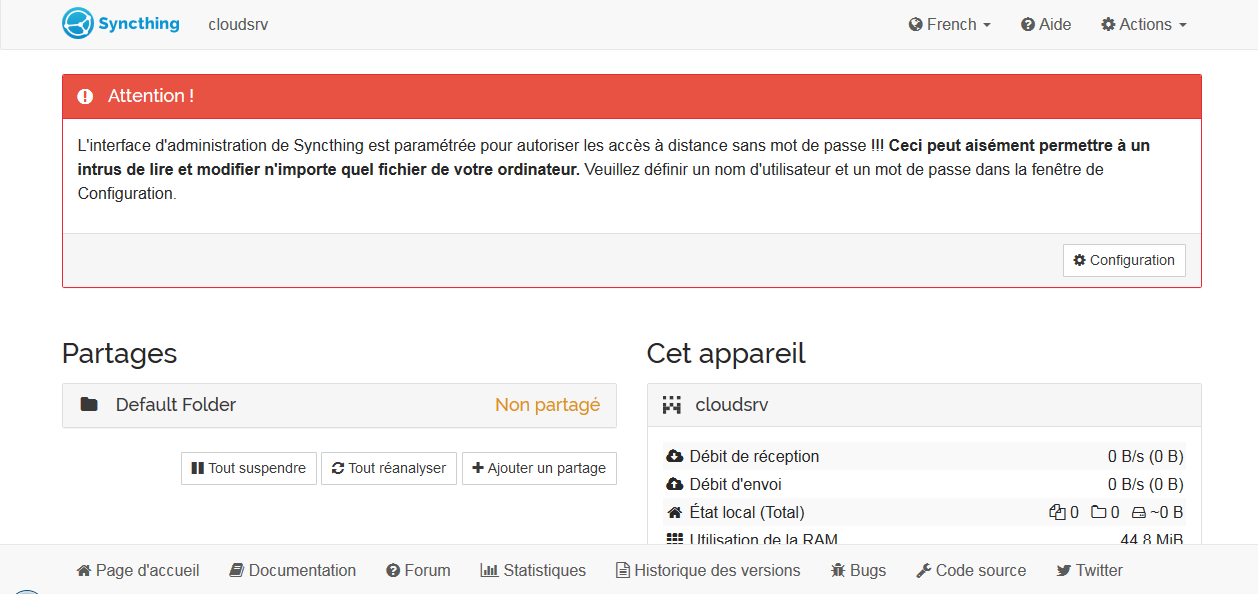Open the Actions dropdown menu
The width and height of the screenshot is (1258, 594).
tap(1144, 25)
